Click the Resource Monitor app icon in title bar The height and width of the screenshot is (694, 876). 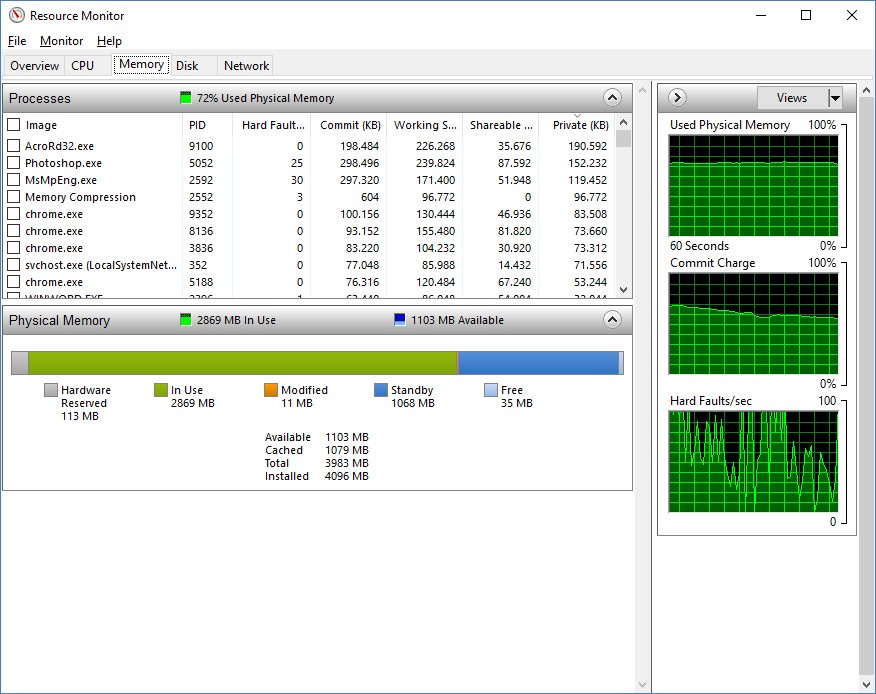(16, 15)
